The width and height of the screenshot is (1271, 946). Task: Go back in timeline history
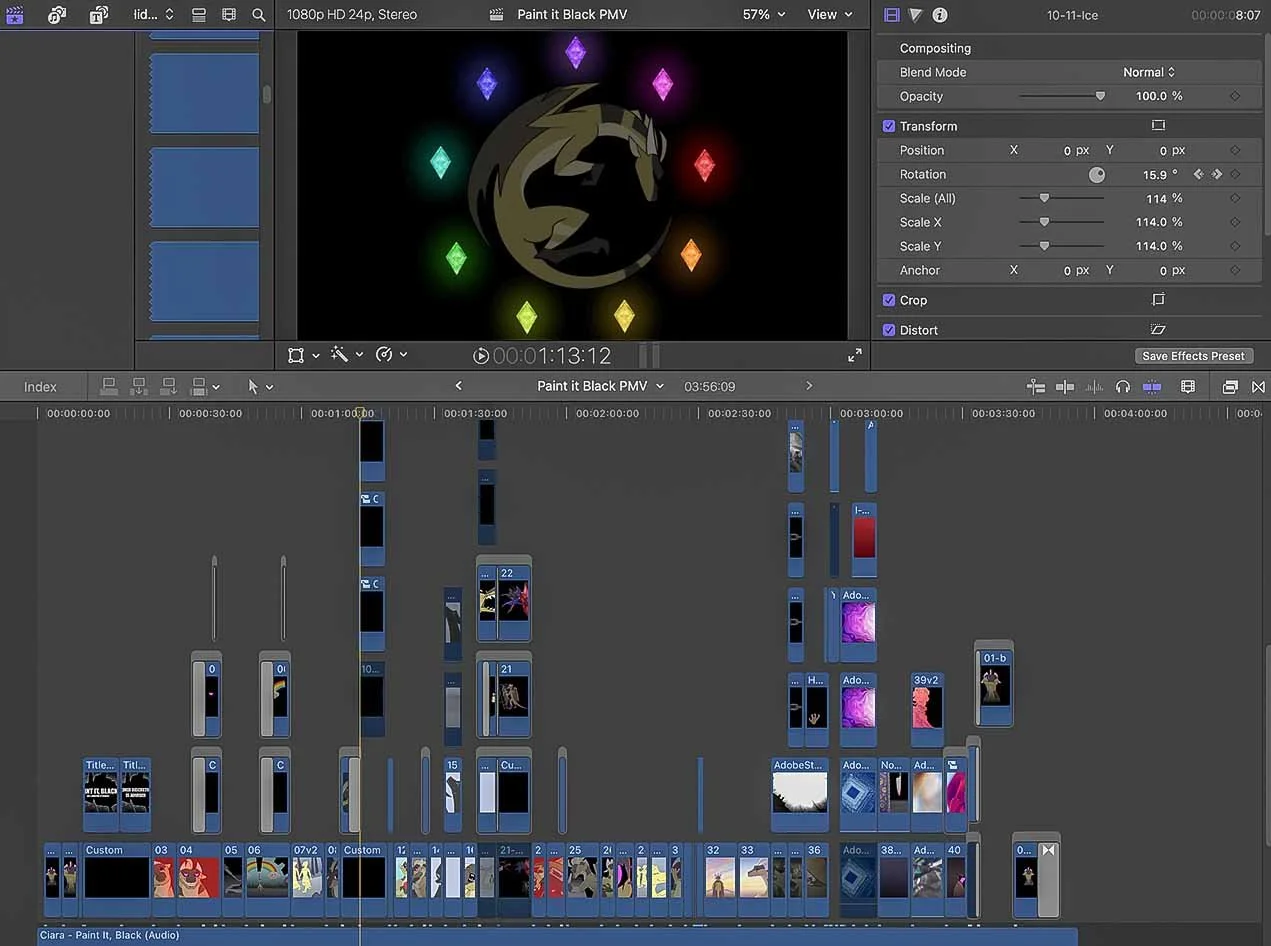458,386
